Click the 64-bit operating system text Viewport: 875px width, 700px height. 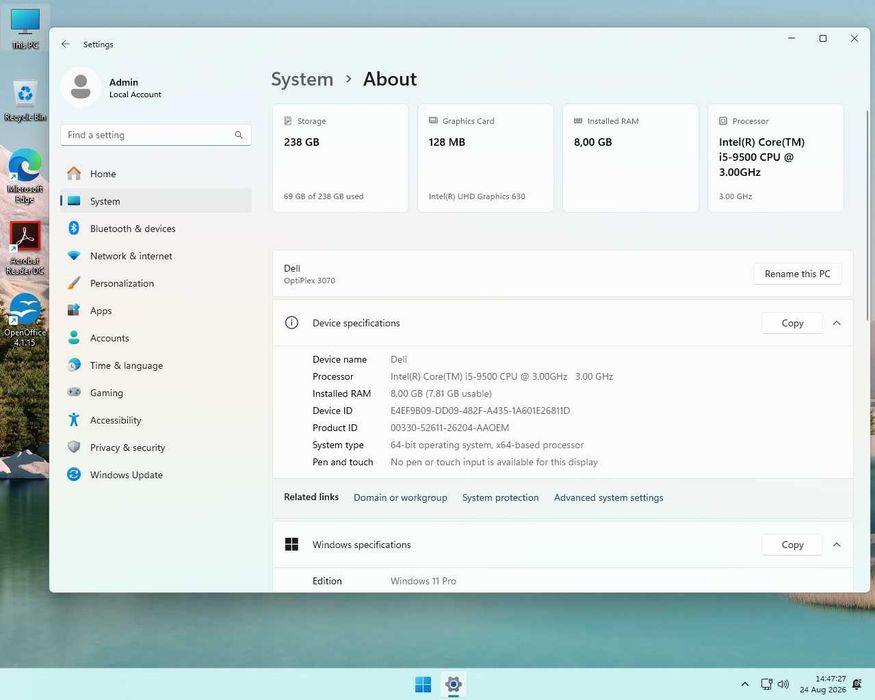click(x=487, y=445)
